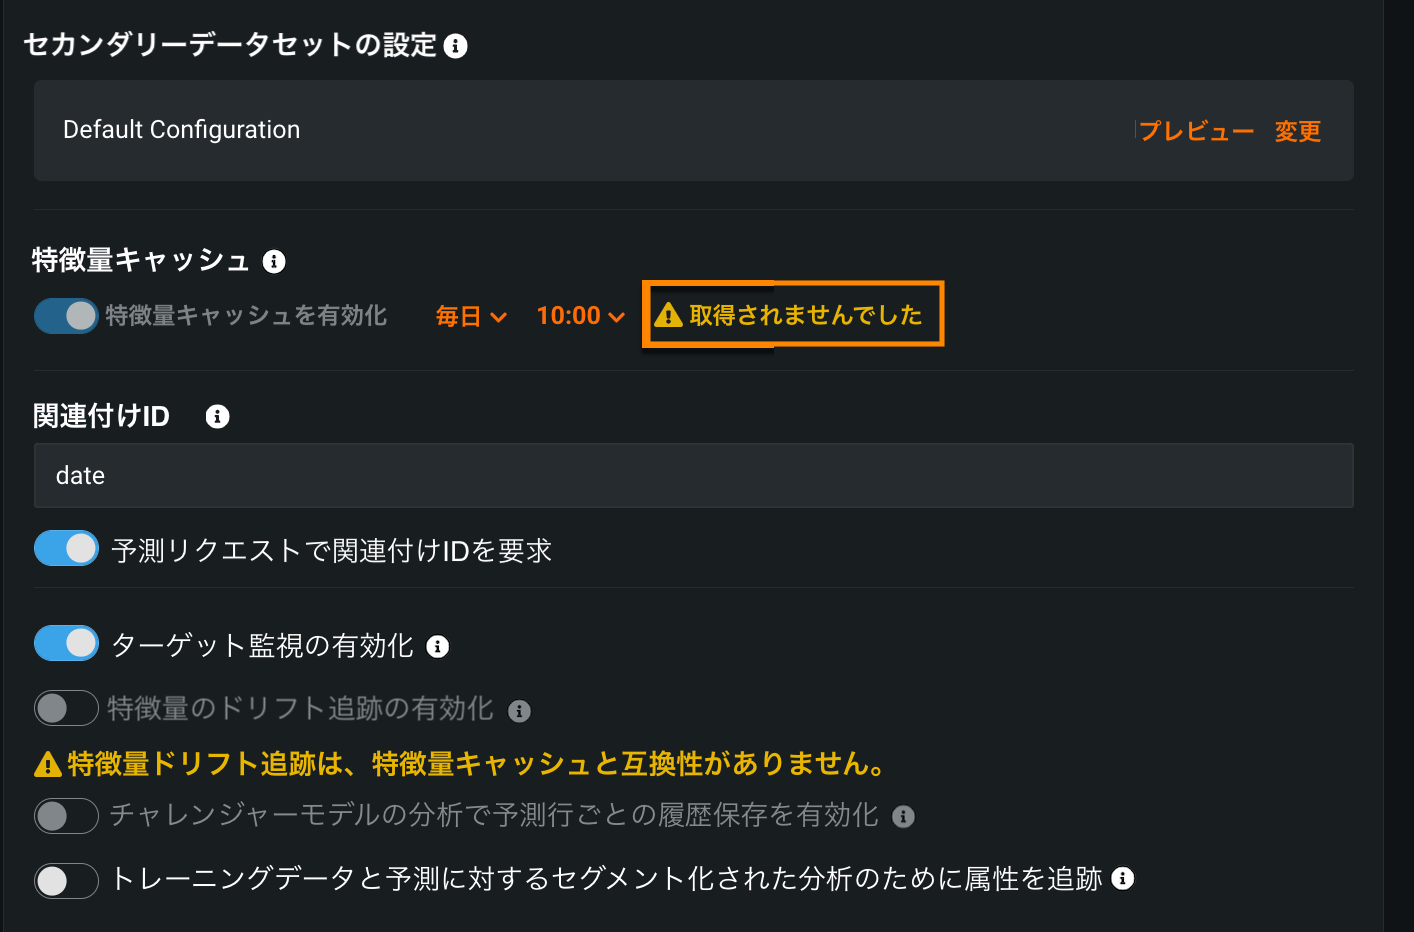Click info icon beside チャレンジャーモデル履歴保存 option
Image resolution: width=1414 pixels, height=932 pixels.
(903, 817)
